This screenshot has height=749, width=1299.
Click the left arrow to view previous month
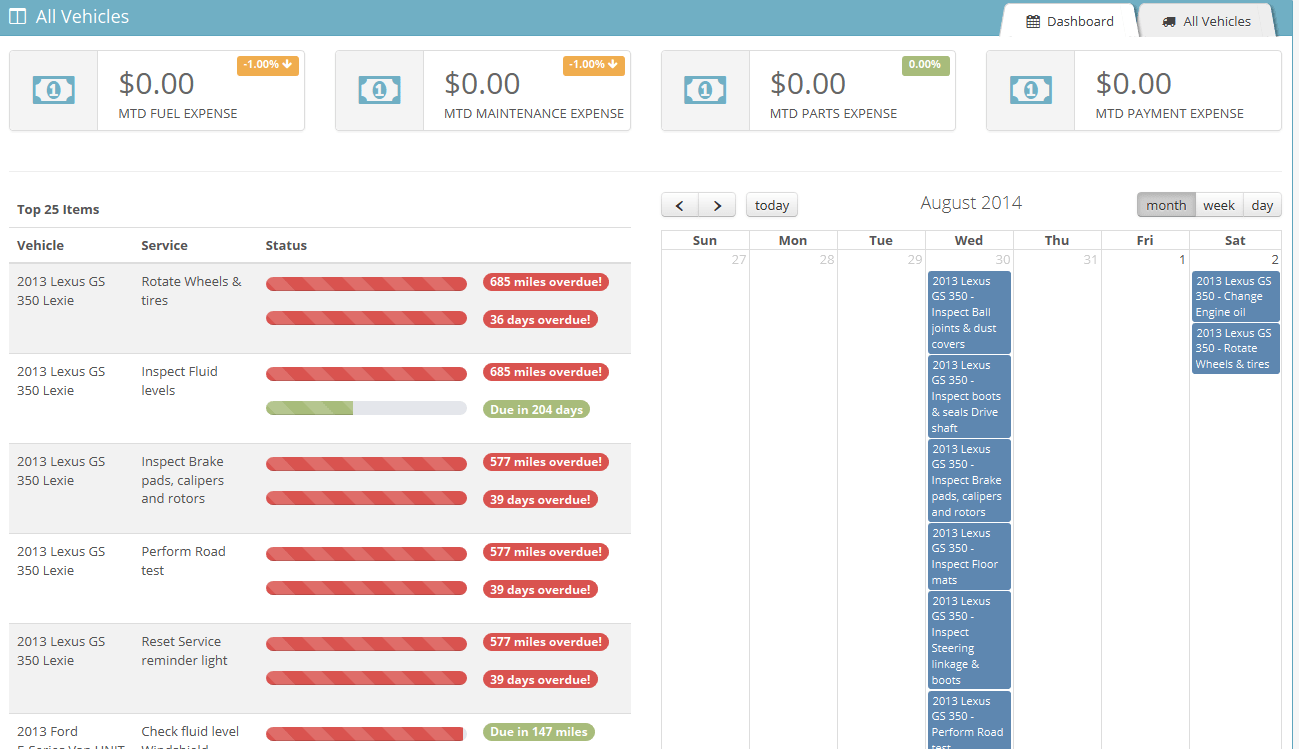pos(681,204)
